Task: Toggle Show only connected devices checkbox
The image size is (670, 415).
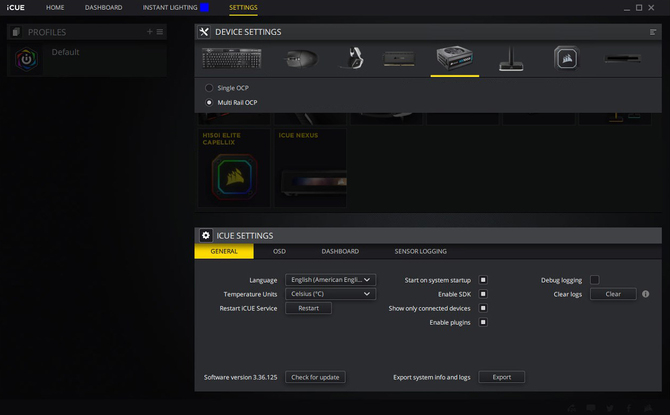Action: (483, 308)
